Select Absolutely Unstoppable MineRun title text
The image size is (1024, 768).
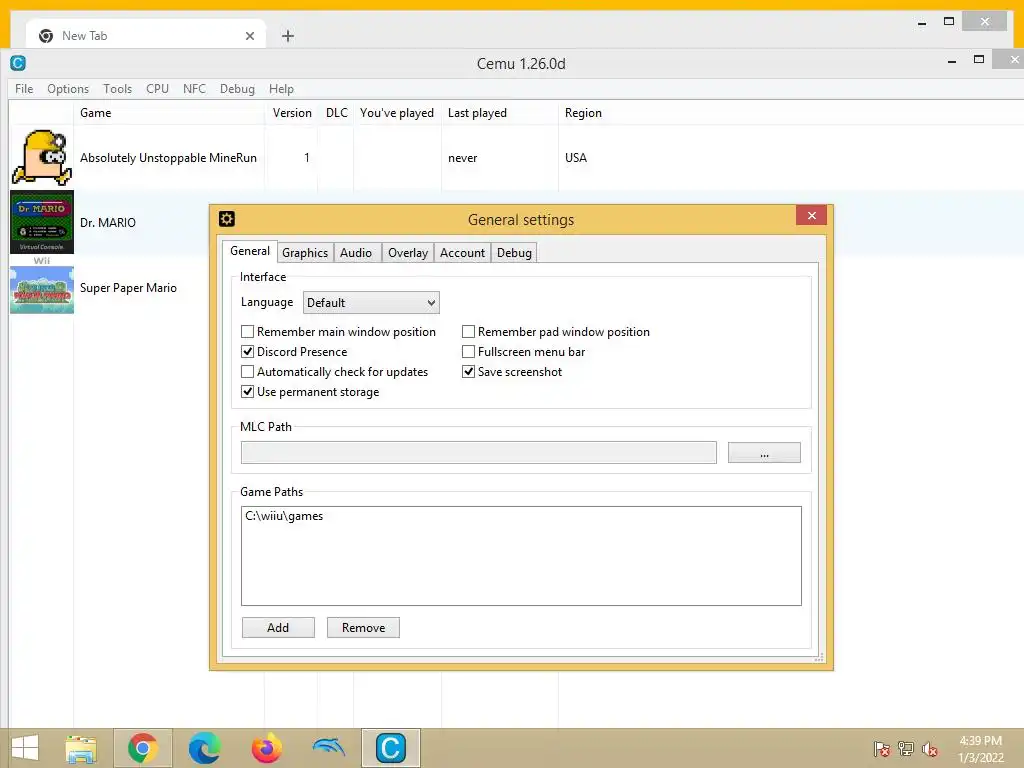168,158
